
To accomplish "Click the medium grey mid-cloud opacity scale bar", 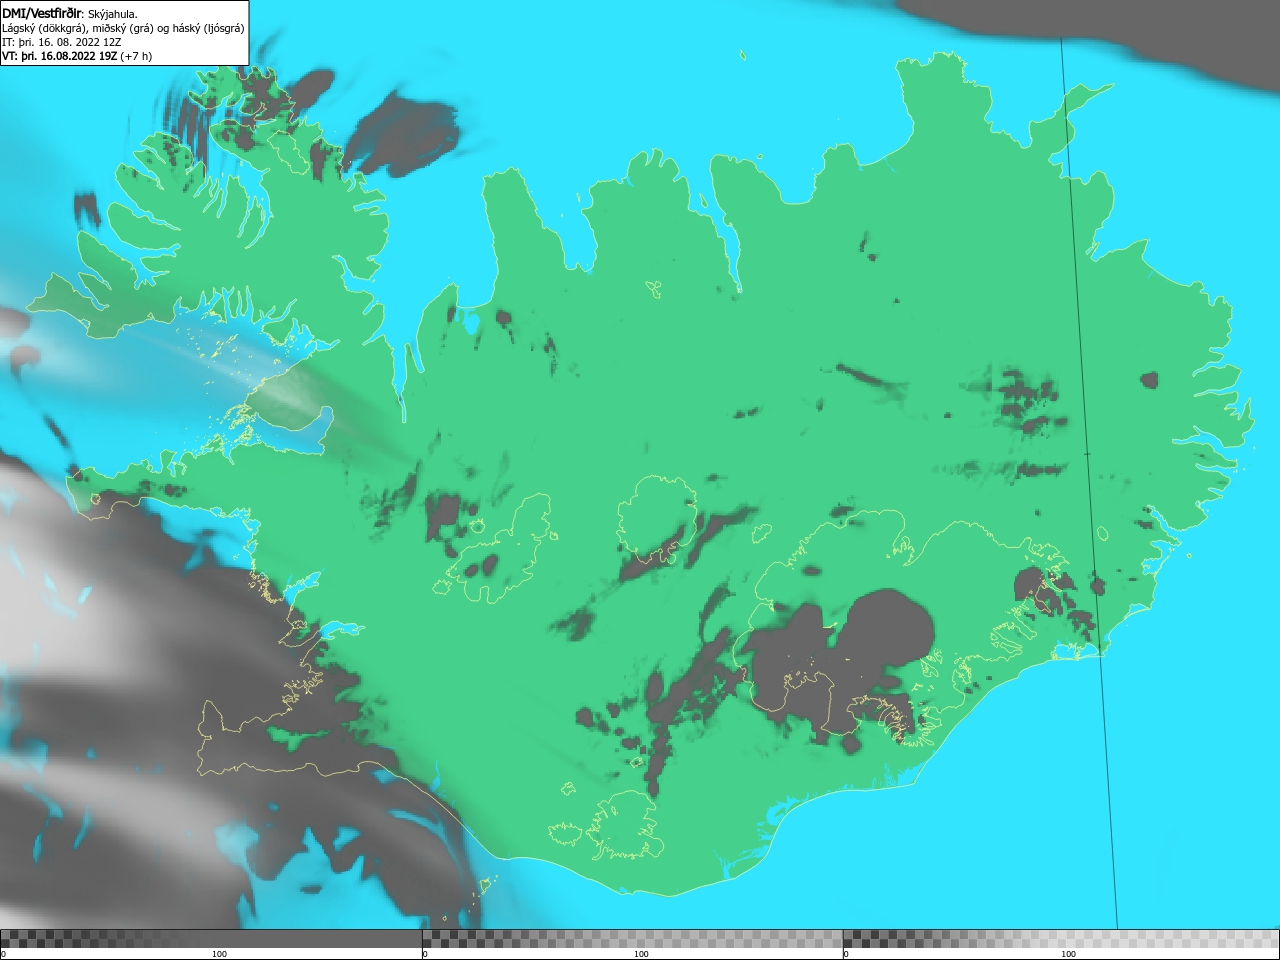I will coord(632,939).
